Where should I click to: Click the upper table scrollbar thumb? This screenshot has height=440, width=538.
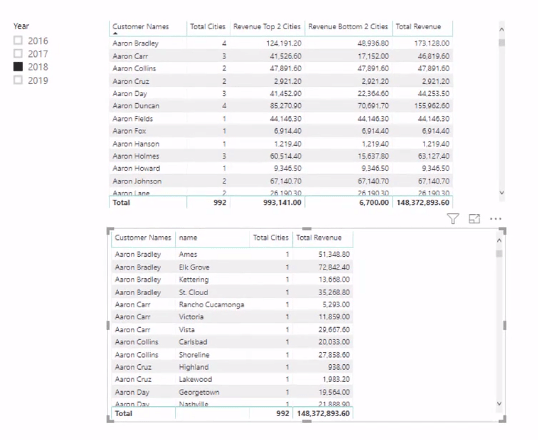tap(502, 43)
